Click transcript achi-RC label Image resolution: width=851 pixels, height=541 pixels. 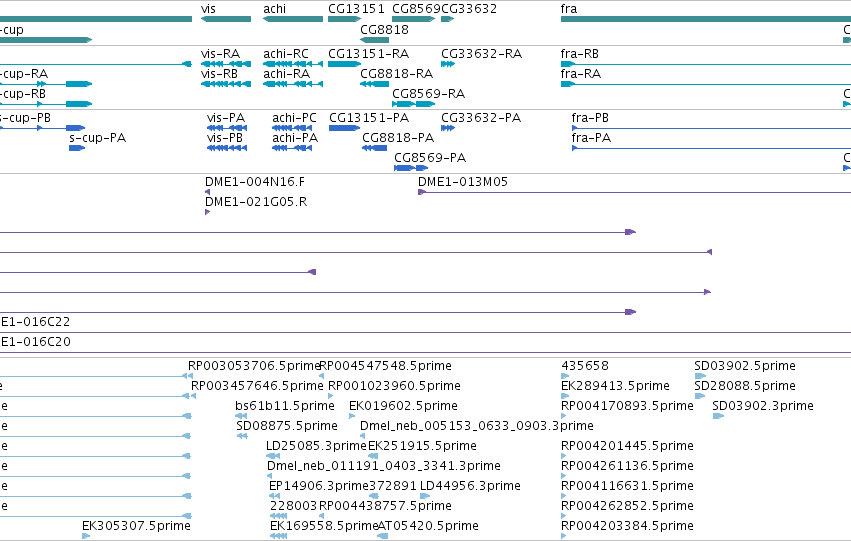286,54
